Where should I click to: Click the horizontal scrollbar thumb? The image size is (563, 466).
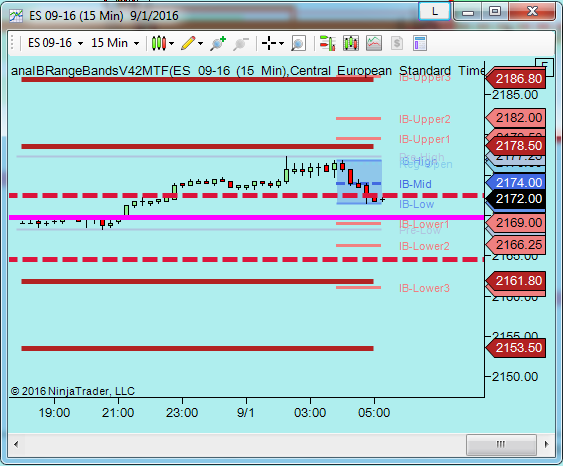(x=501, y=444)
